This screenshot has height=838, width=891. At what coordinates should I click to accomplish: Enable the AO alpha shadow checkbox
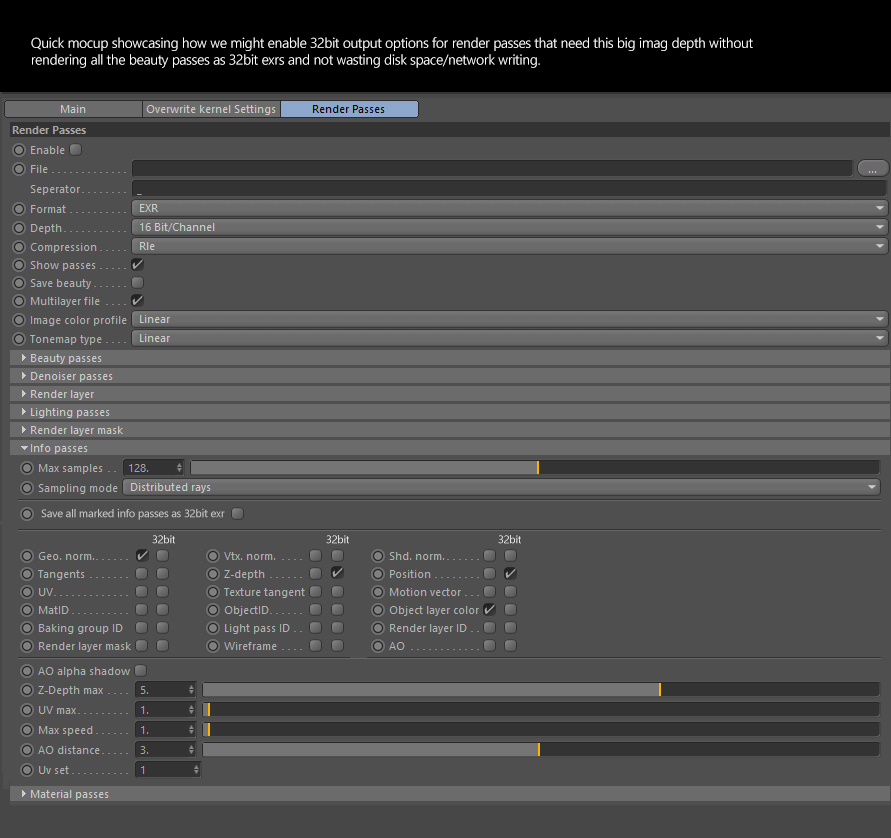141,671
